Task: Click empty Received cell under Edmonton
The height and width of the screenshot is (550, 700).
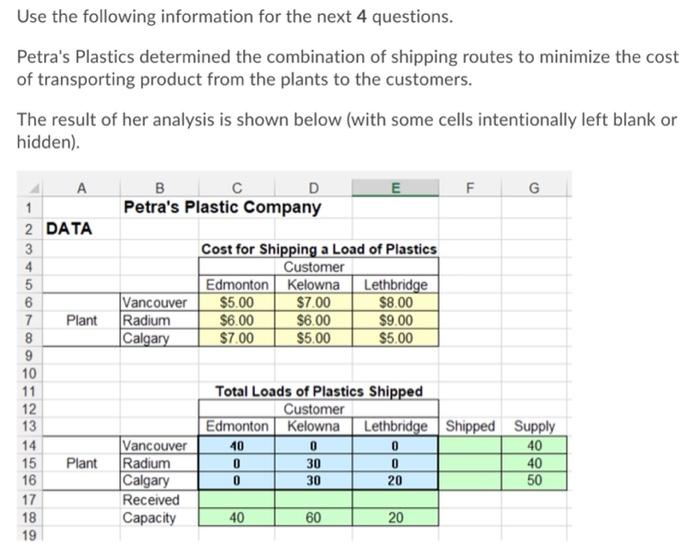Action: point(237,500)
